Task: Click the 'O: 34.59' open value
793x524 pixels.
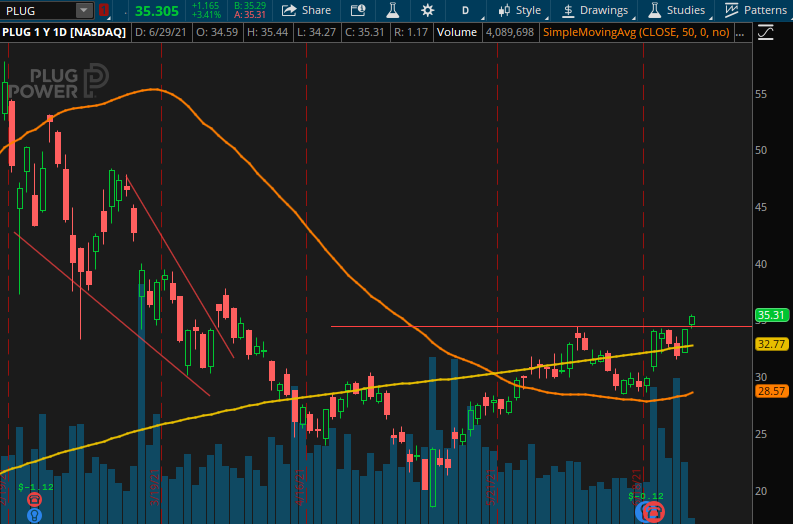Action: click(x=217, y=32)
